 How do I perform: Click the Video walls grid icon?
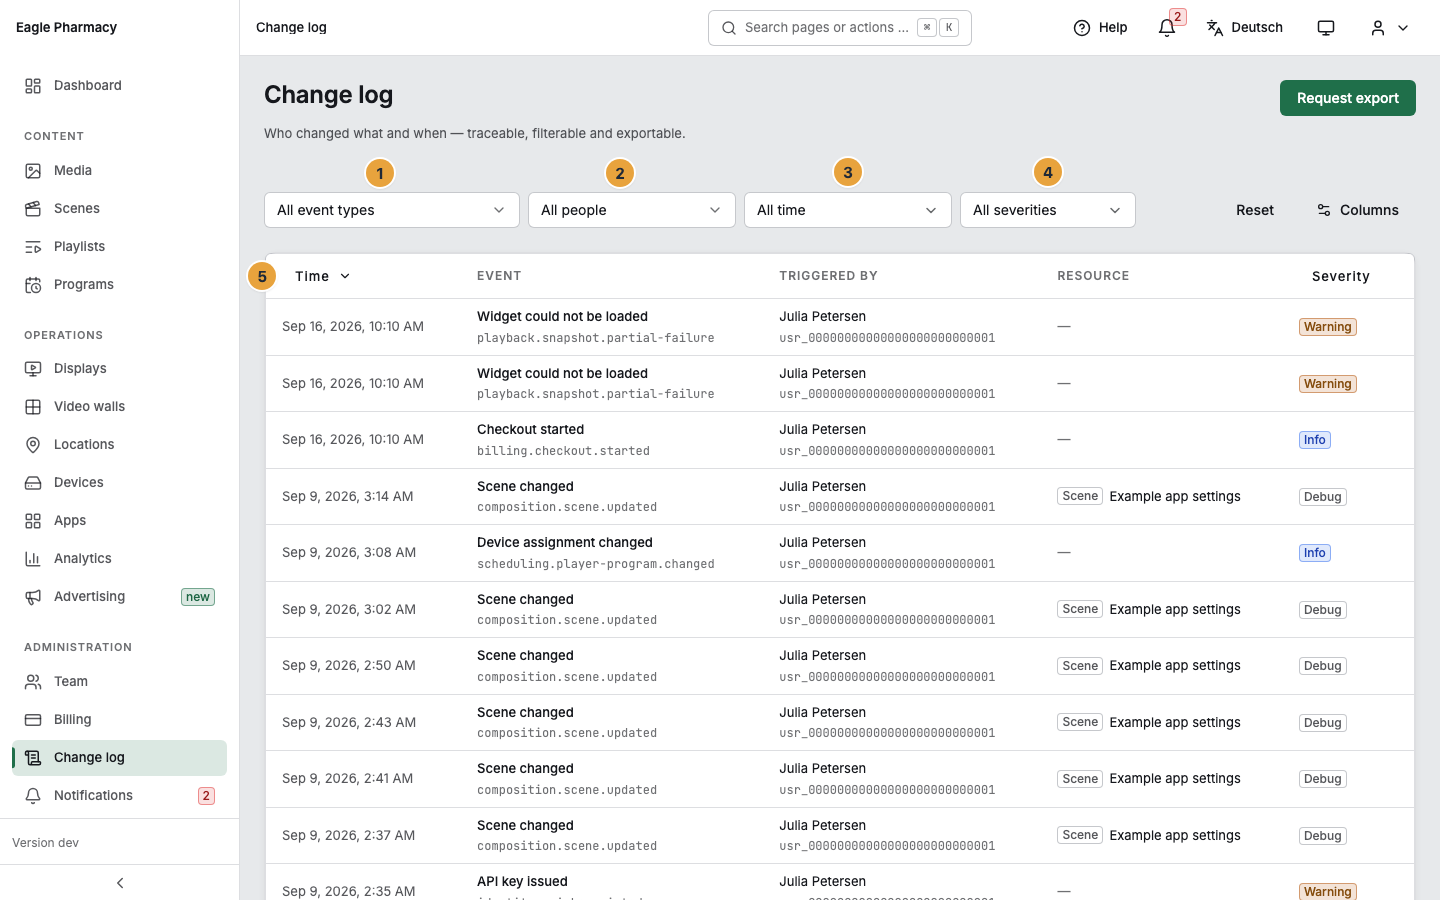33,407
